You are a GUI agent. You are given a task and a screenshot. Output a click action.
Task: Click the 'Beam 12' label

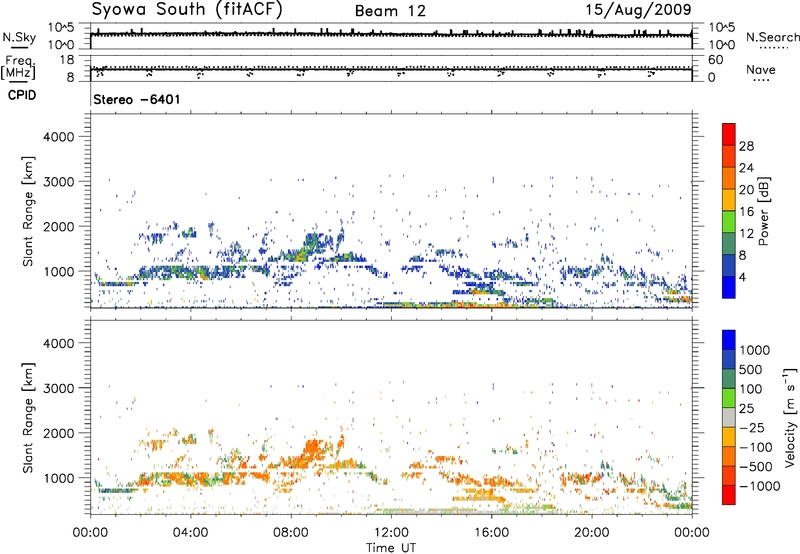click(x=390, y=11)
